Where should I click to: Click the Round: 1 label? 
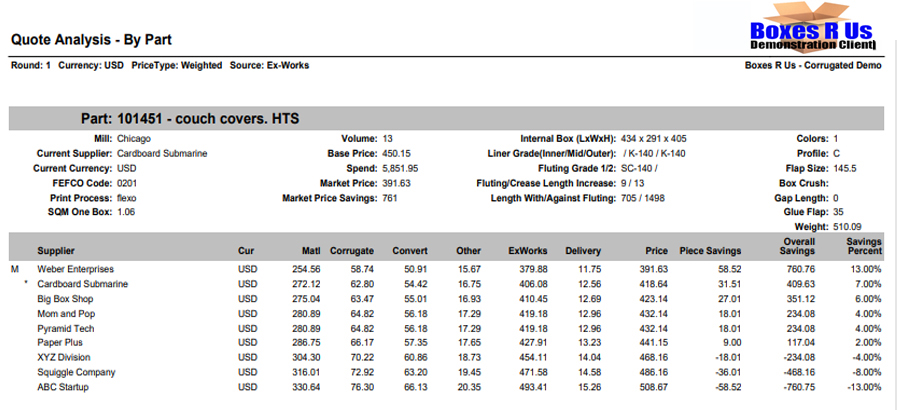(31, 65)
